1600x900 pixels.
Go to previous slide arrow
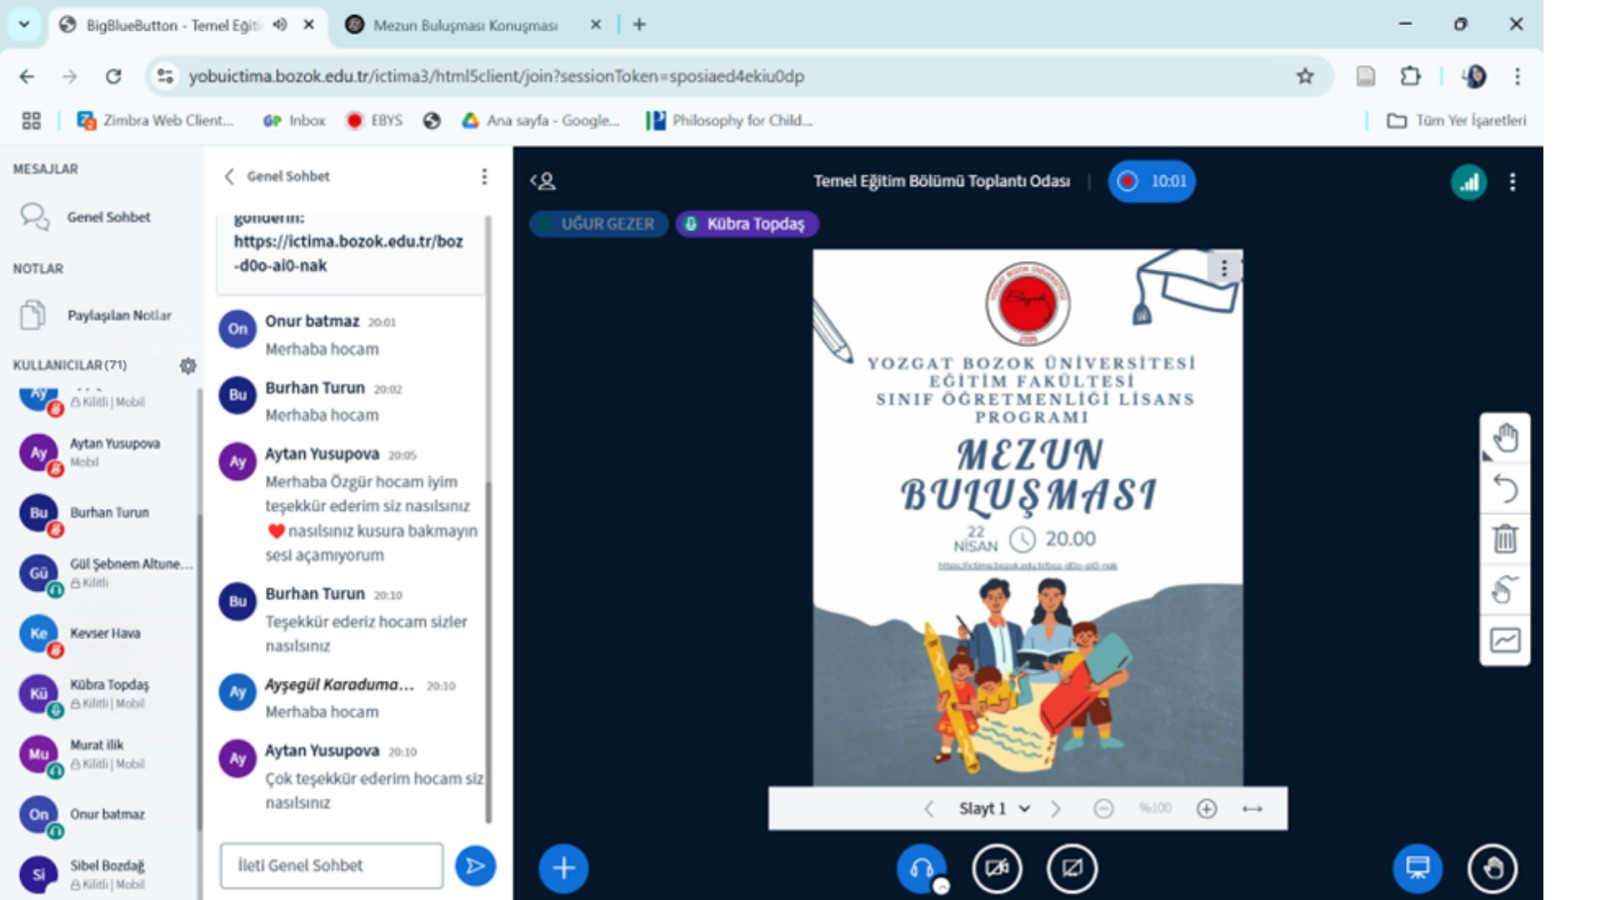click(x=929, y=808)
